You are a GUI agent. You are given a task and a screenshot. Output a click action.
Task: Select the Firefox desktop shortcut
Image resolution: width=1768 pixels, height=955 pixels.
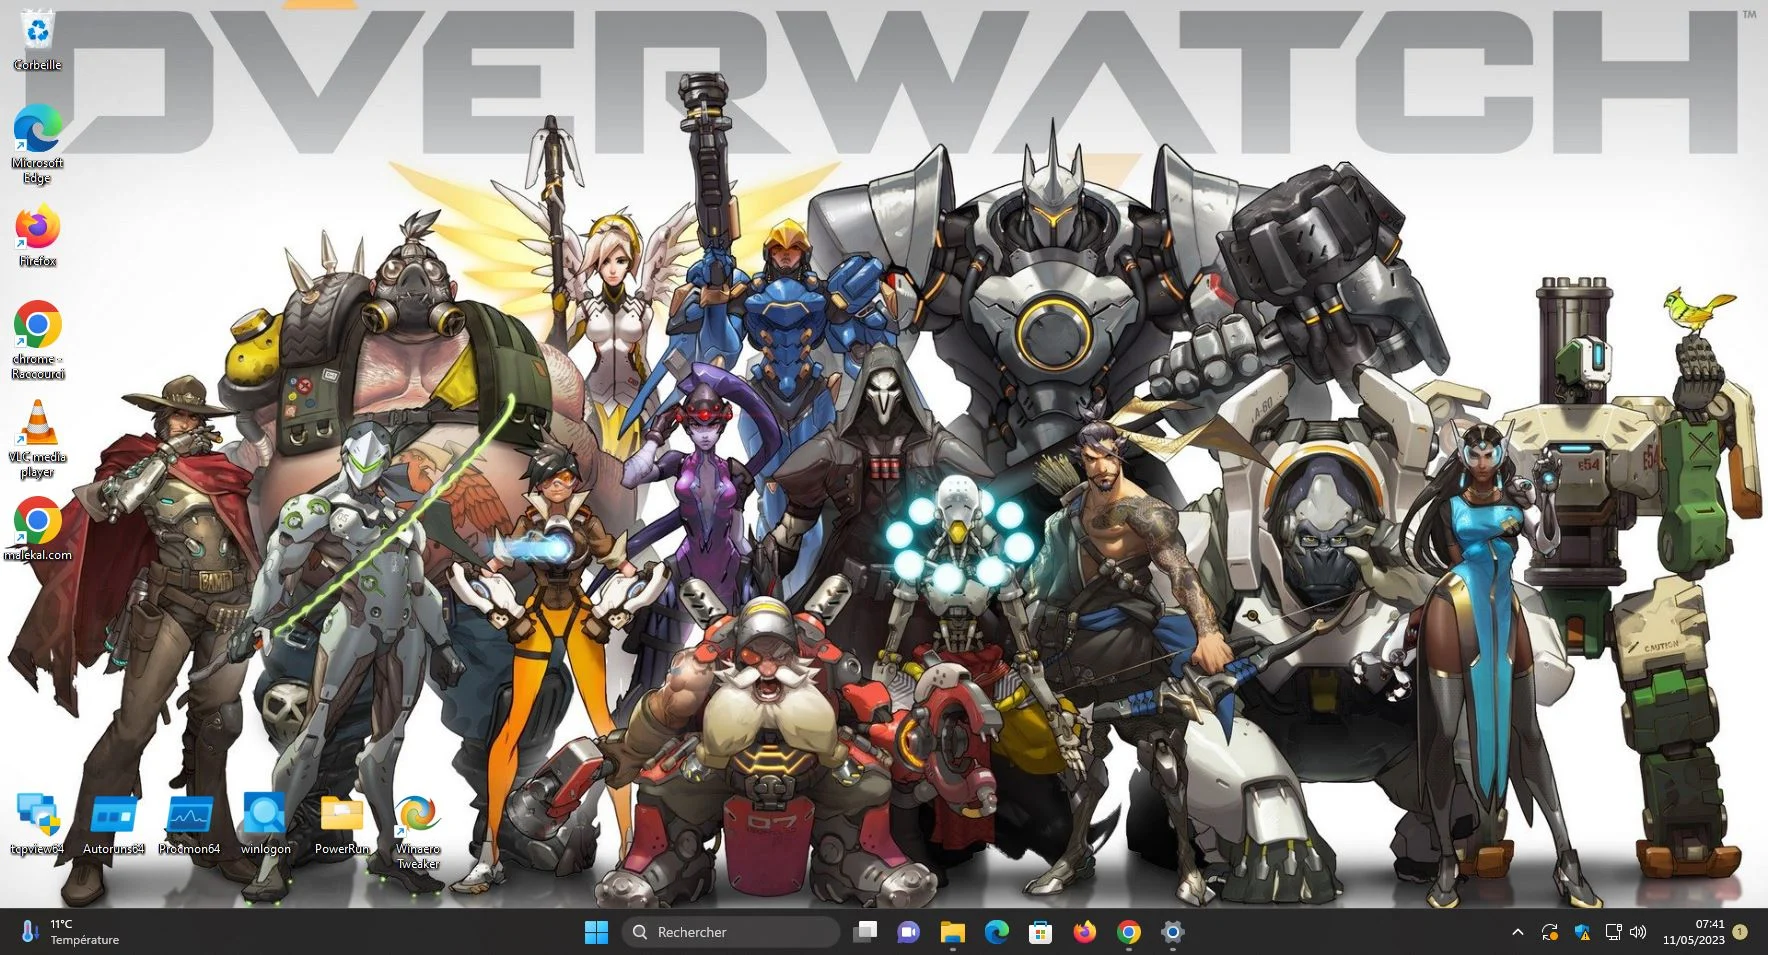(x=37, y=237)
